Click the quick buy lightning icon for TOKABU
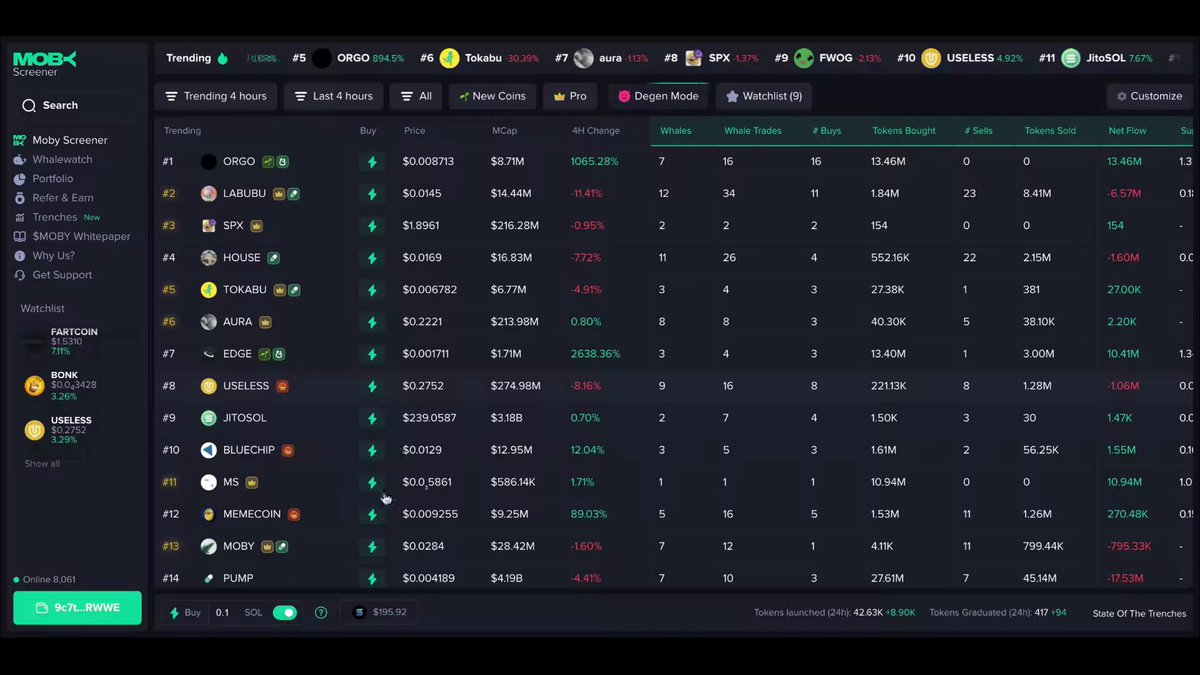This screenshot has height=675, width=1200. pyautogui.click(x=372, y=290)
